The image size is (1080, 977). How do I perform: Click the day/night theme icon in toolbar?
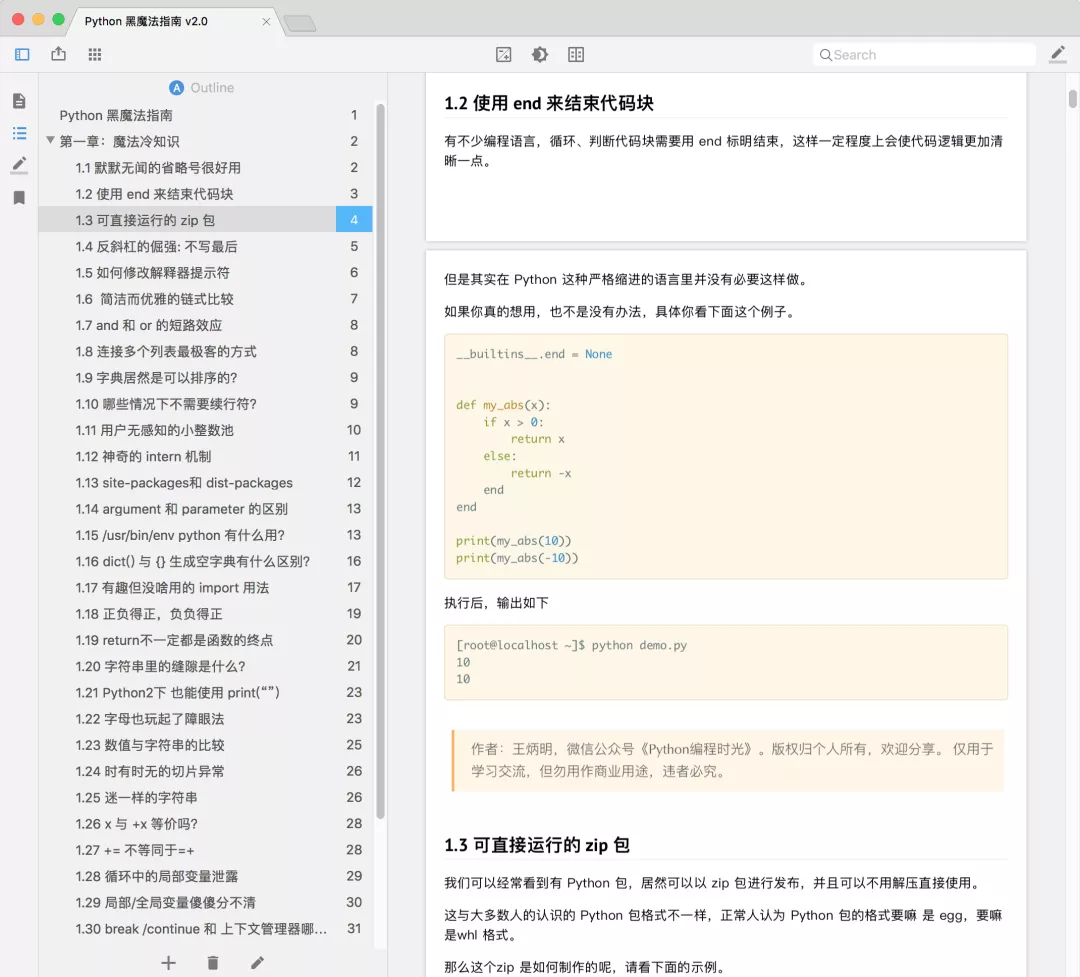click(x=540, y=55)
